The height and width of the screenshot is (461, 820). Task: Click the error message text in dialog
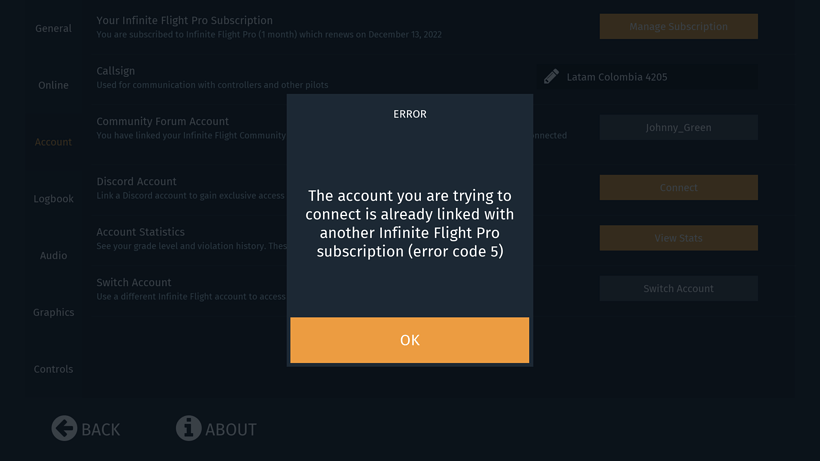(x=409, y=223)
